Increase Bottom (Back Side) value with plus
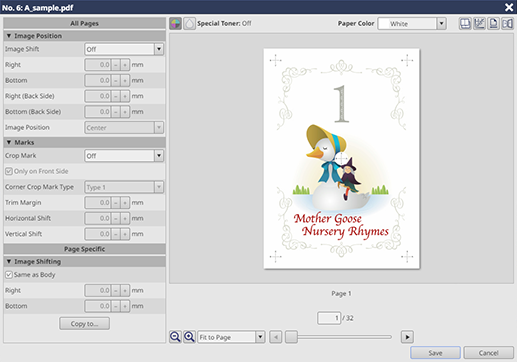This screenshot has width=517, height=362. click(125, 112)
